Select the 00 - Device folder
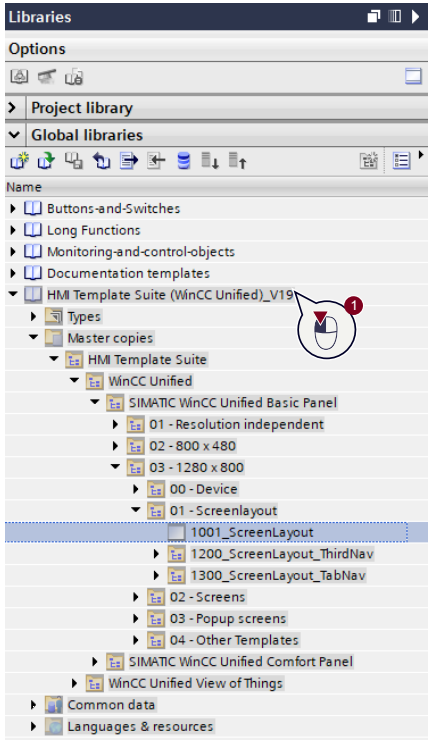Image resolution: width=430 pixels, height=743 pixels. pyautogui.click(x=204, y=489)
